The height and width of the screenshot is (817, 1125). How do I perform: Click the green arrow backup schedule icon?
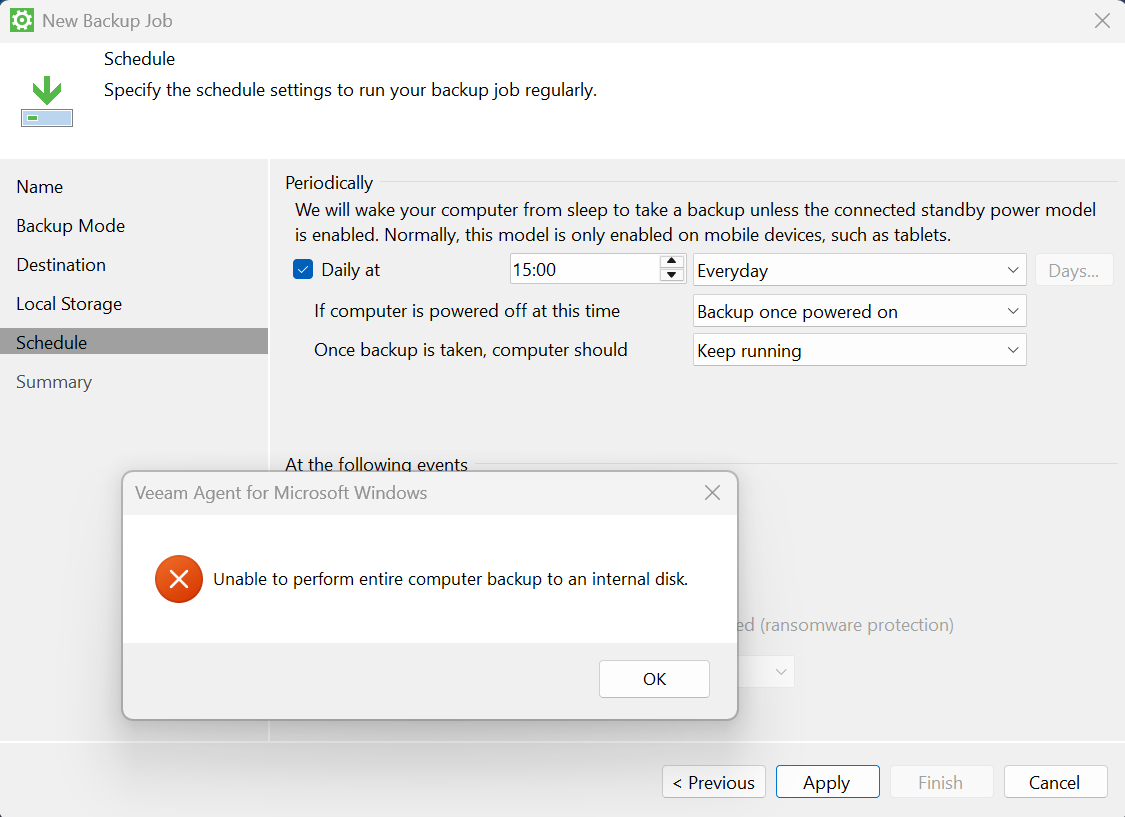point(46,104)
